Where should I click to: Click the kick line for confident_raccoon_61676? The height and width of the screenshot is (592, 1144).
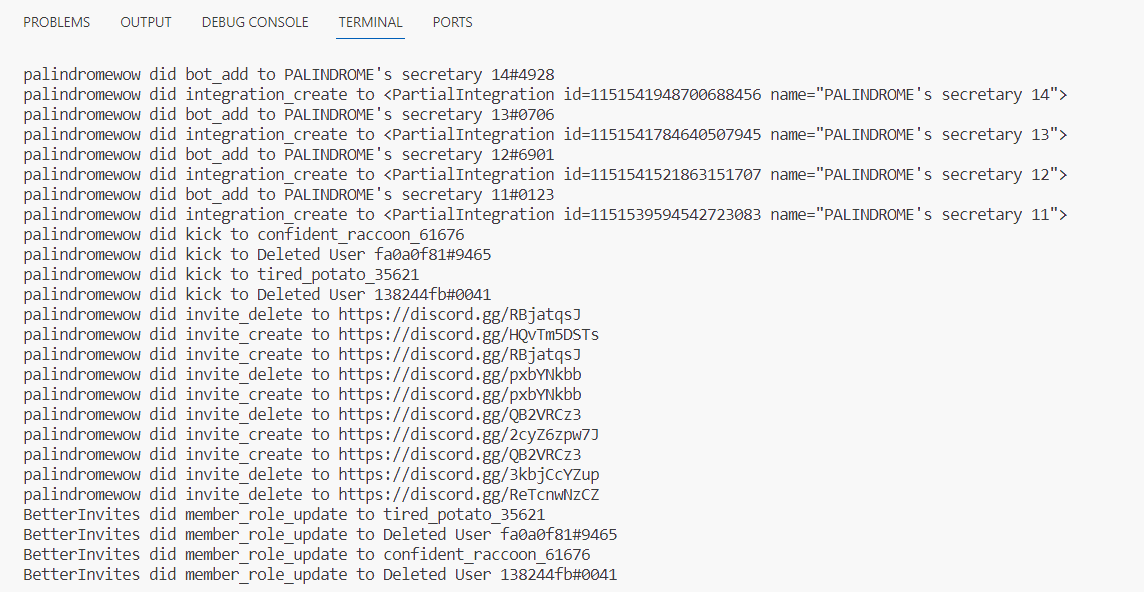243,234
